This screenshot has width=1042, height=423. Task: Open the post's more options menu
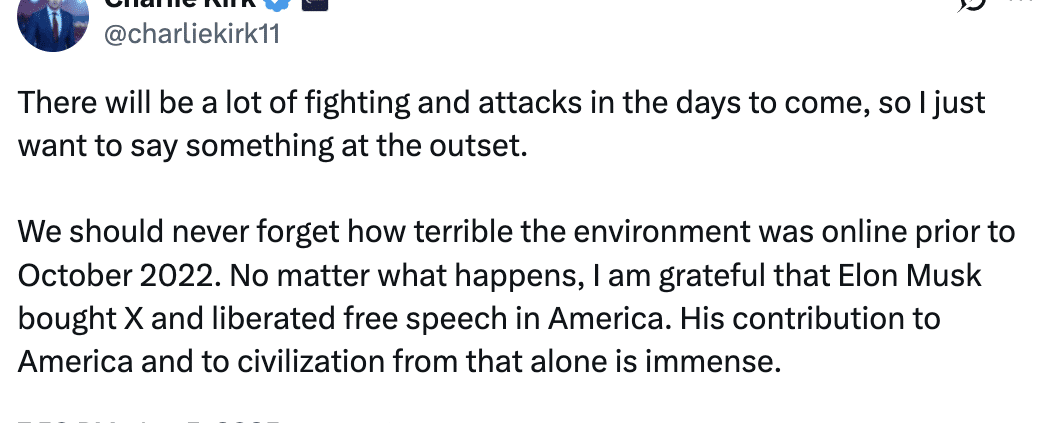(1023, 2)
